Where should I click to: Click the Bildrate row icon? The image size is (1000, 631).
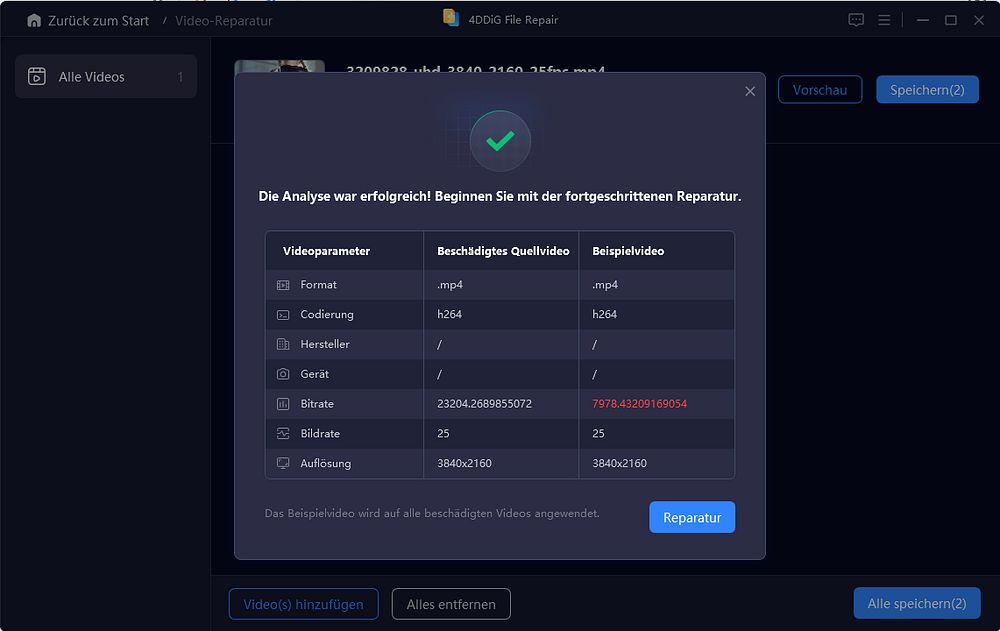click(x=283, y=434)
